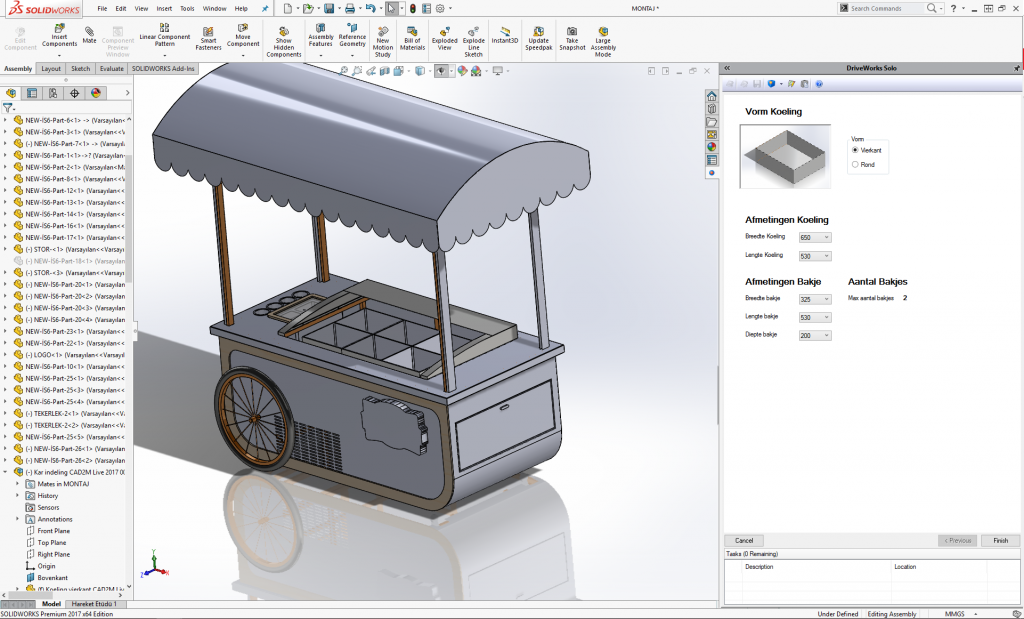The height and width of the screenshot is (619, 1024).
Task: Open the Lengte bakje dropdown
Action: click(x=815, y=317)
